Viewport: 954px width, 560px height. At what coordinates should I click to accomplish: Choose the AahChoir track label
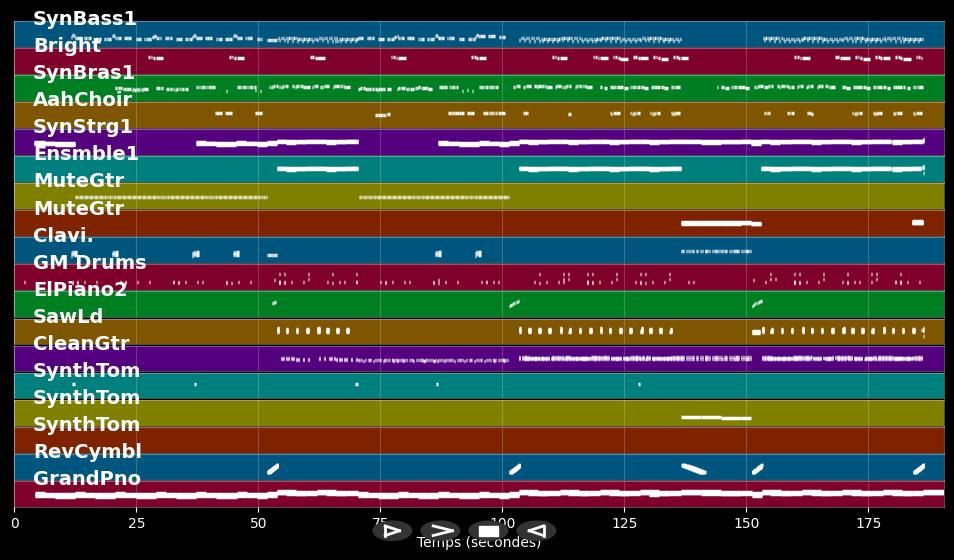[x=82, y=100]
